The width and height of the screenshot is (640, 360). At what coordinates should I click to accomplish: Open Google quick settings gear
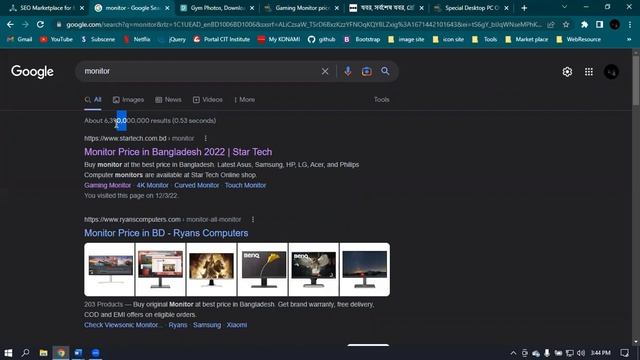pos(567,72)
